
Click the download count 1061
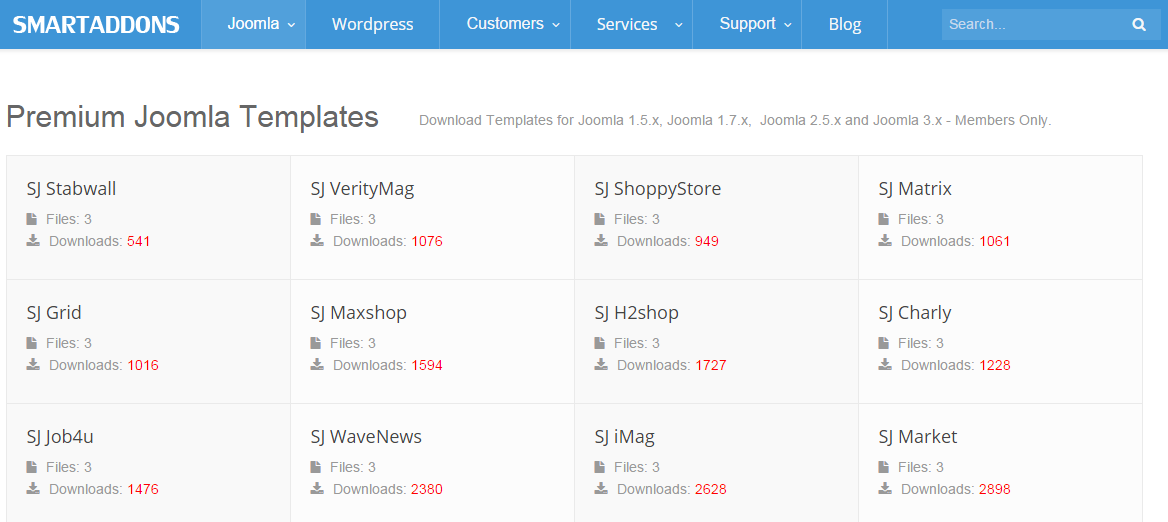995,241
